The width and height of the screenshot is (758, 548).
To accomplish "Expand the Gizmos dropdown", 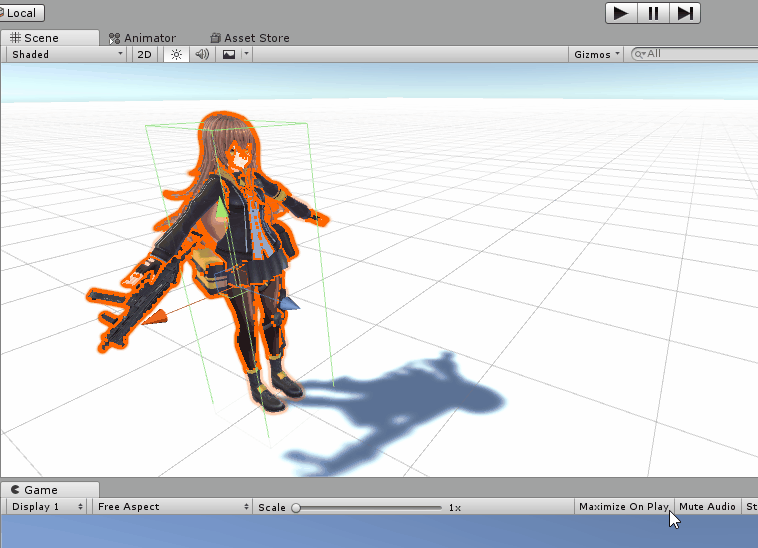I will click(x=597, y=54).
